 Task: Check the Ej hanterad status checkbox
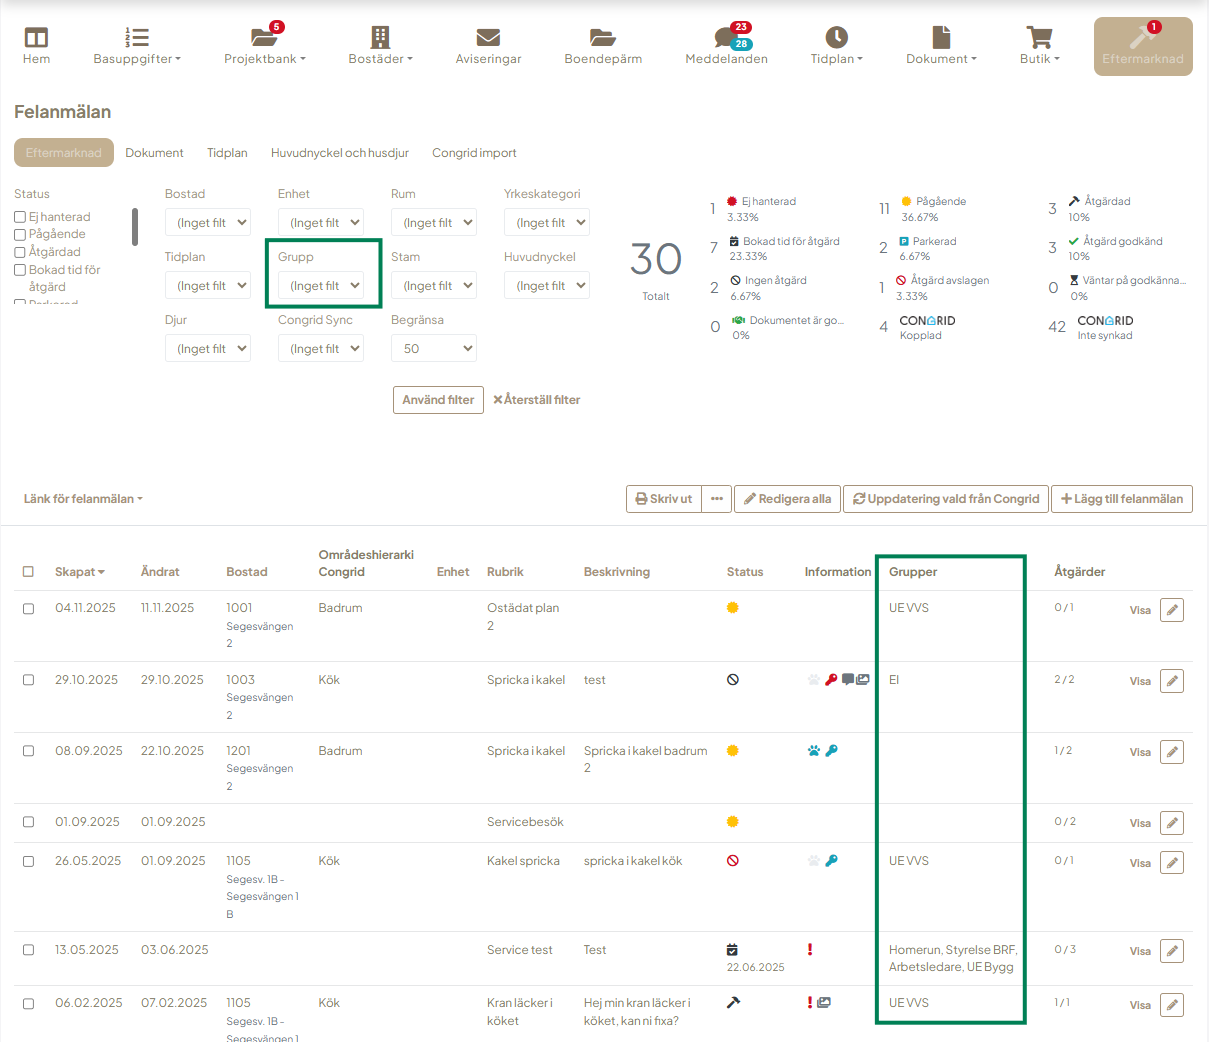point(20,217)
